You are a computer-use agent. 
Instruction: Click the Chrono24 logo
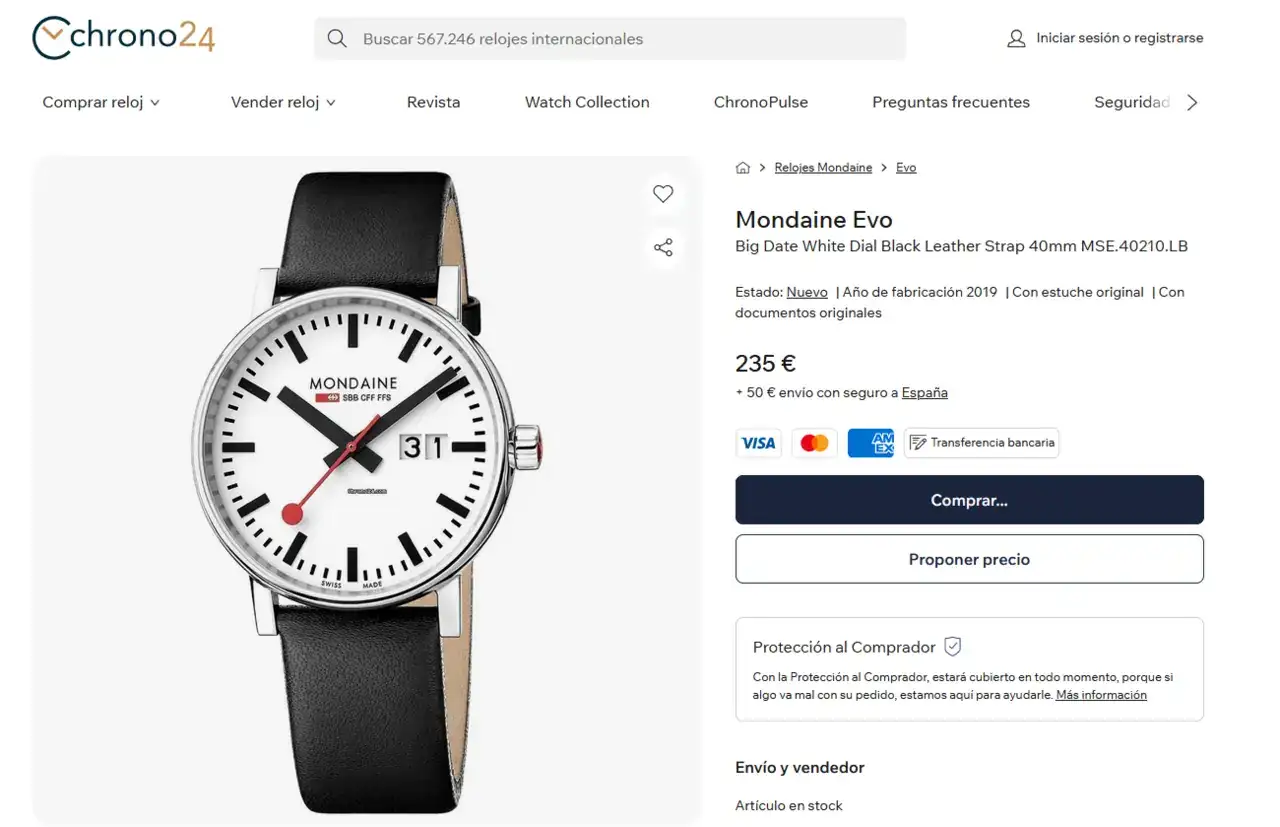pyautogui.click(x=123, y=38)
